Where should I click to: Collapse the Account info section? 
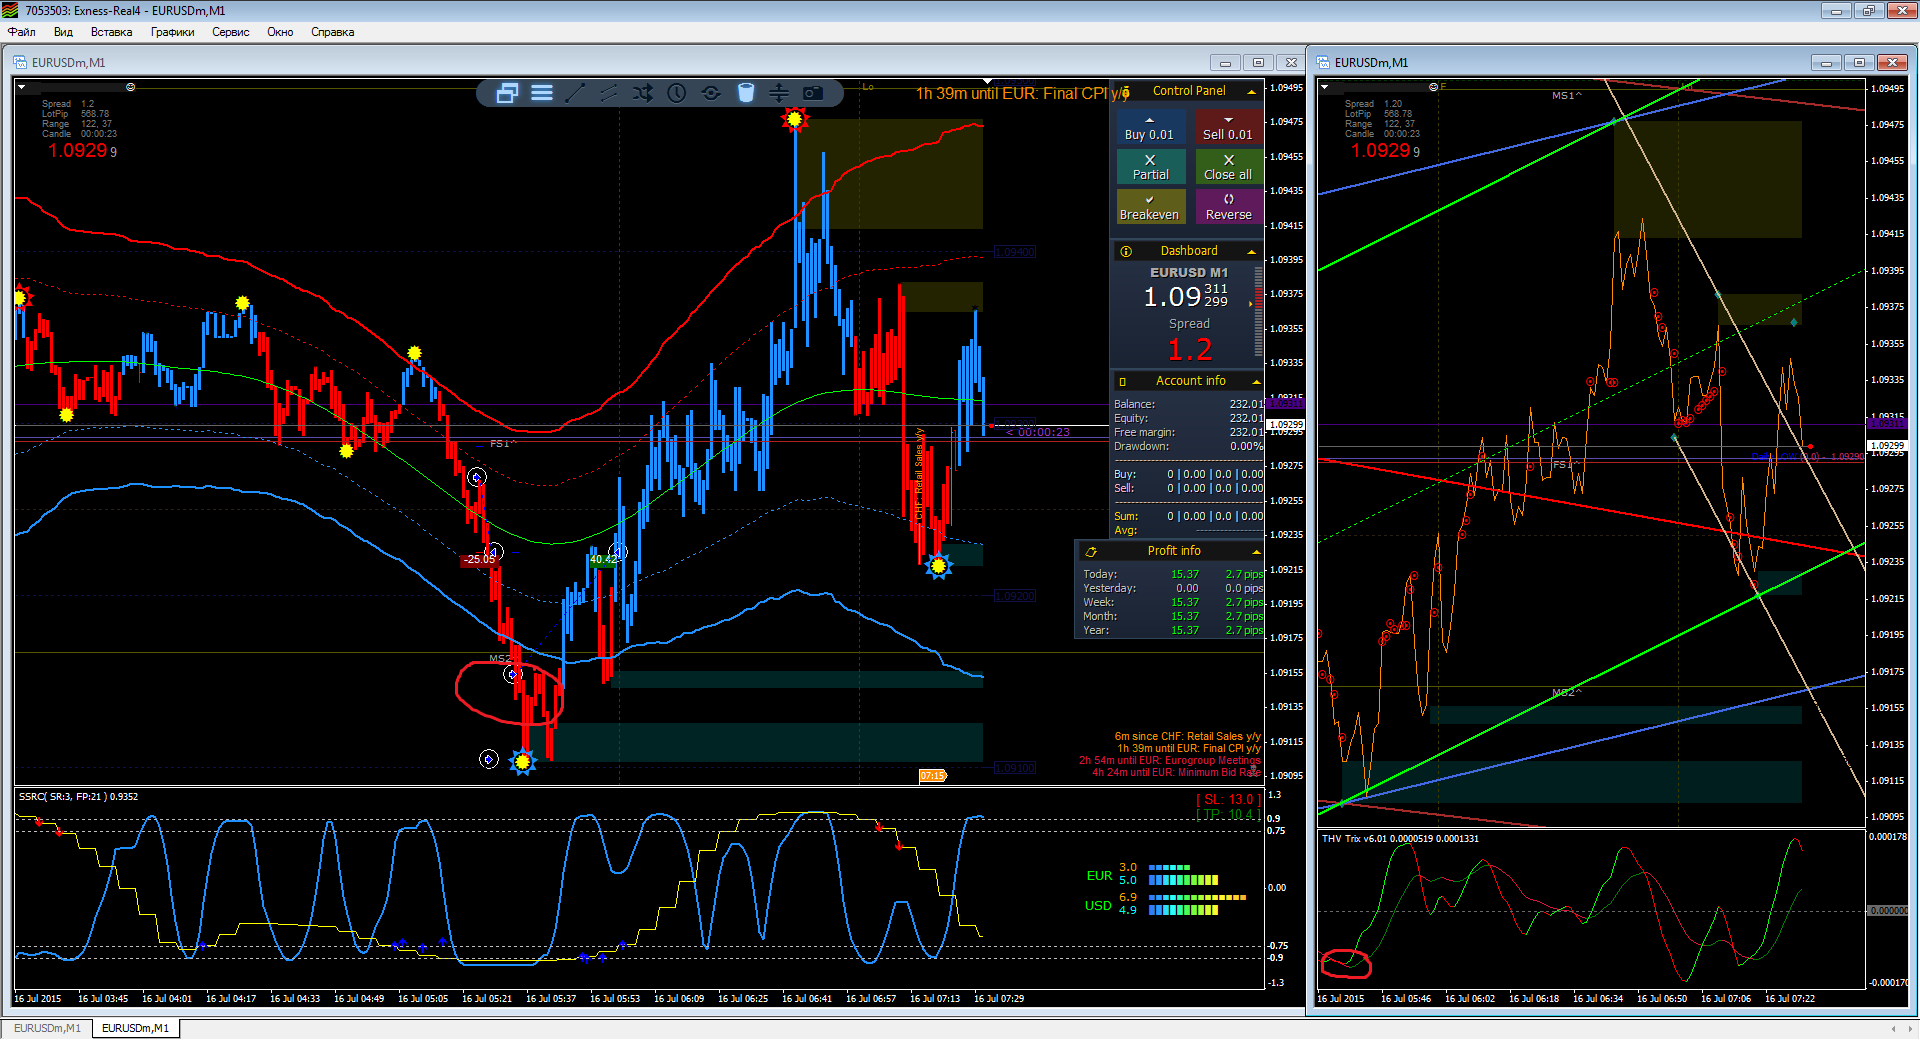coord(1256,382)
